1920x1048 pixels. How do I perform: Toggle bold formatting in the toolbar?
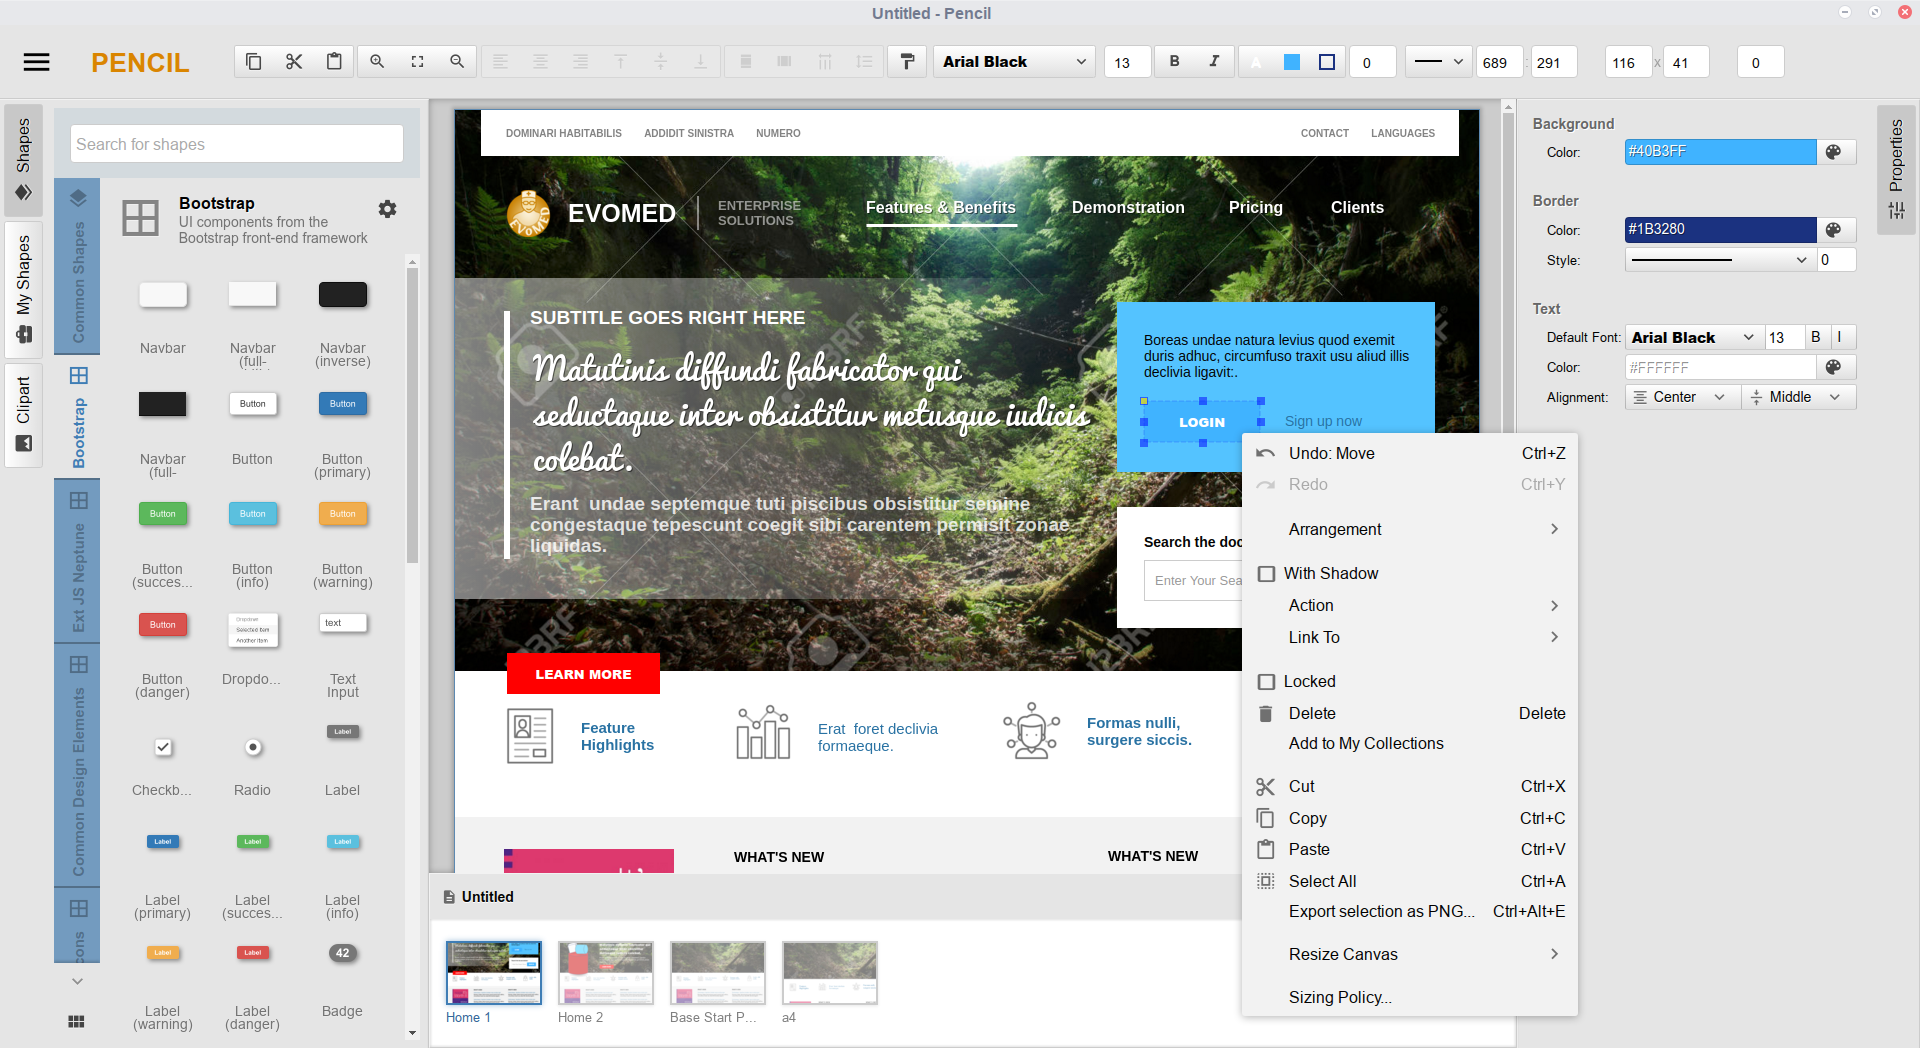[x=1174, y=61]
